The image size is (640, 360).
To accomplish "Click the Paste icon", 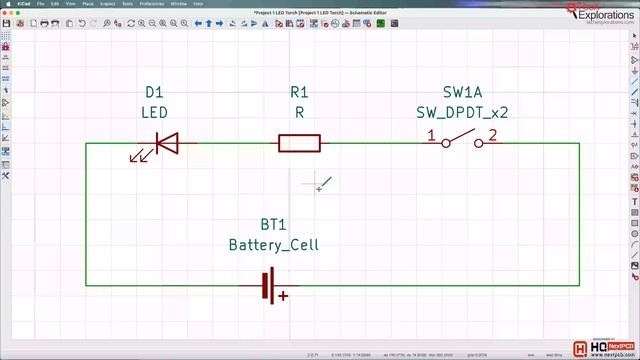I will (x=69, y=24).
